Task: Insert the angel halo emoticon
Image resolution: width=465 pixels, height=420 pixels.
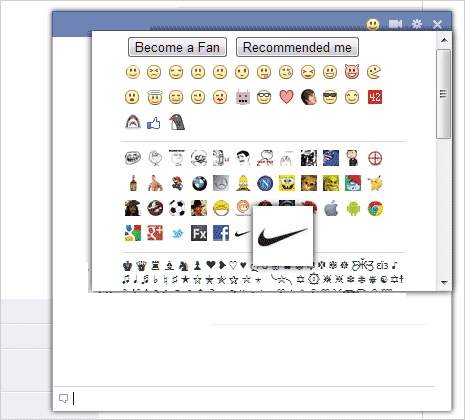Action: coord(154,97)
